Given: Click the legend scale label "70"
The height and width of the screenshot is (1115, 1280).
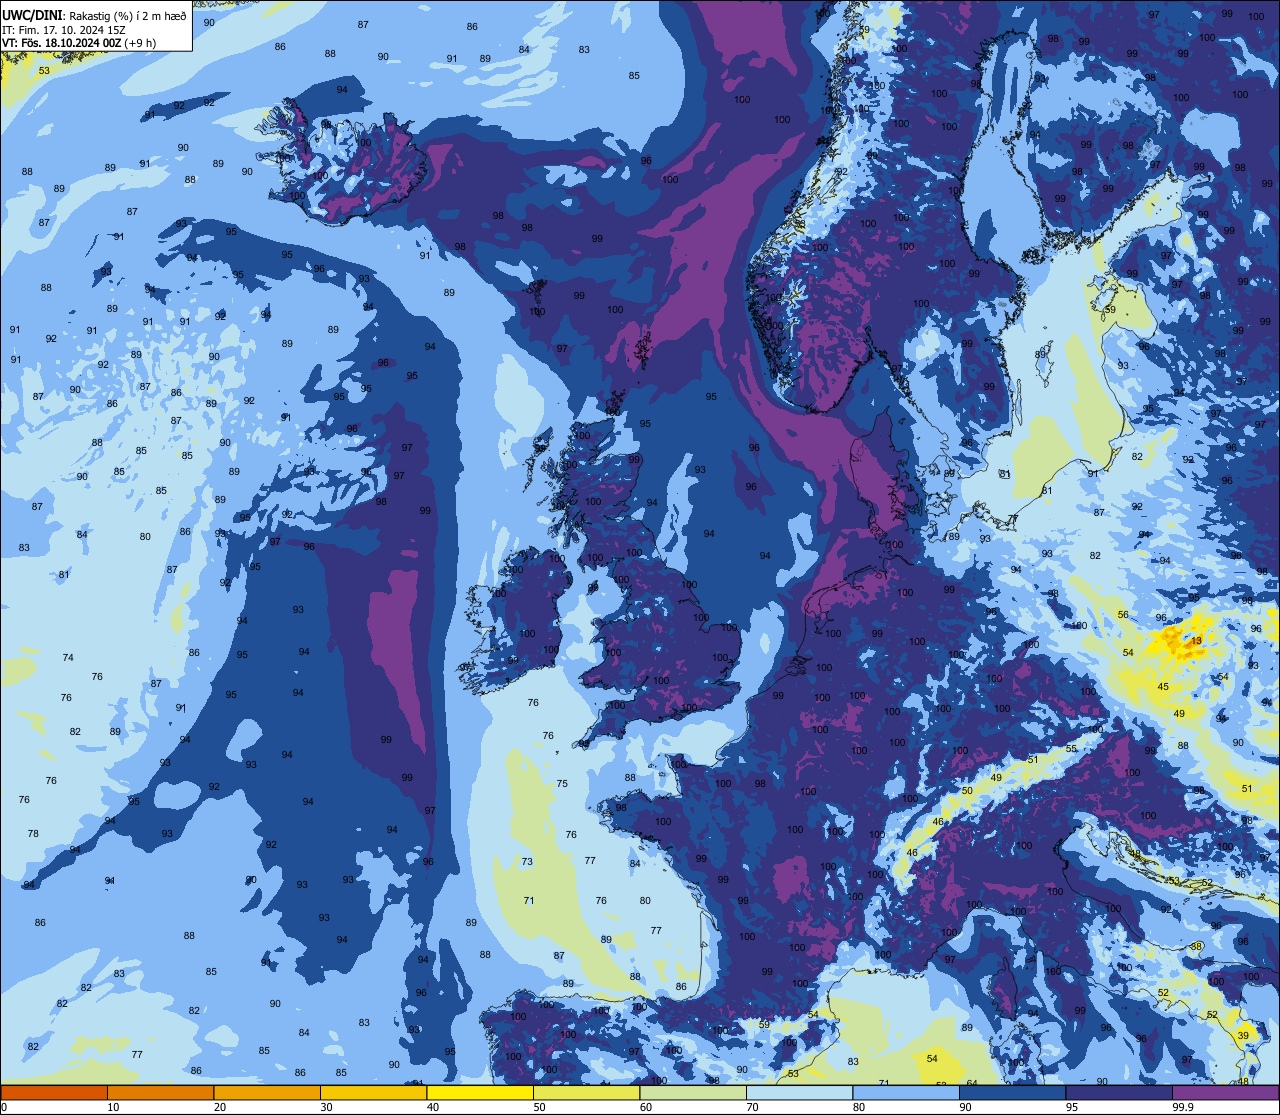Looking at the screenshot, I should [752, 1107].
